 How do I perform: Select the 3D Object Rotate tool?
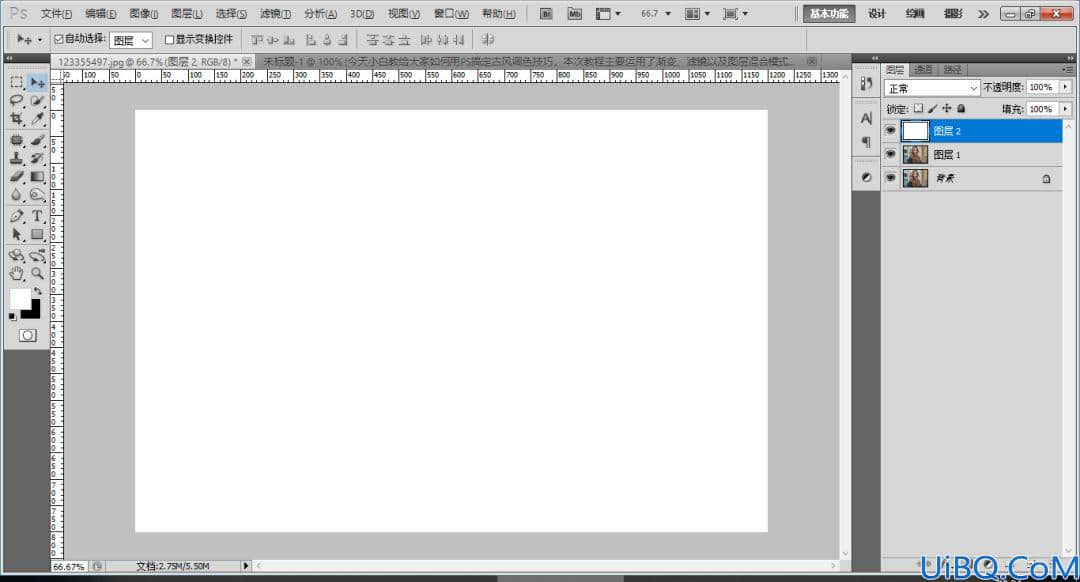[17, 256]
